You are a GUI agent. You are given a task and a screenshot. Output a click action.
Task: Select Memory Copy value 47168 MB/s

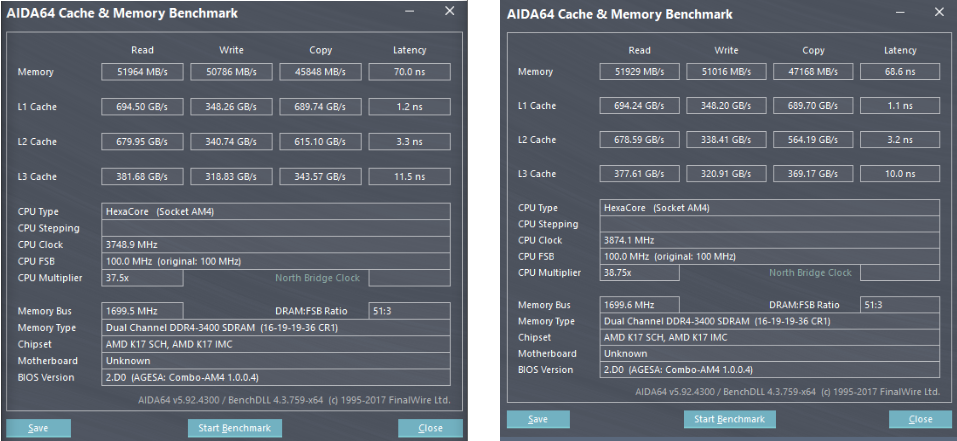point(813,71)
